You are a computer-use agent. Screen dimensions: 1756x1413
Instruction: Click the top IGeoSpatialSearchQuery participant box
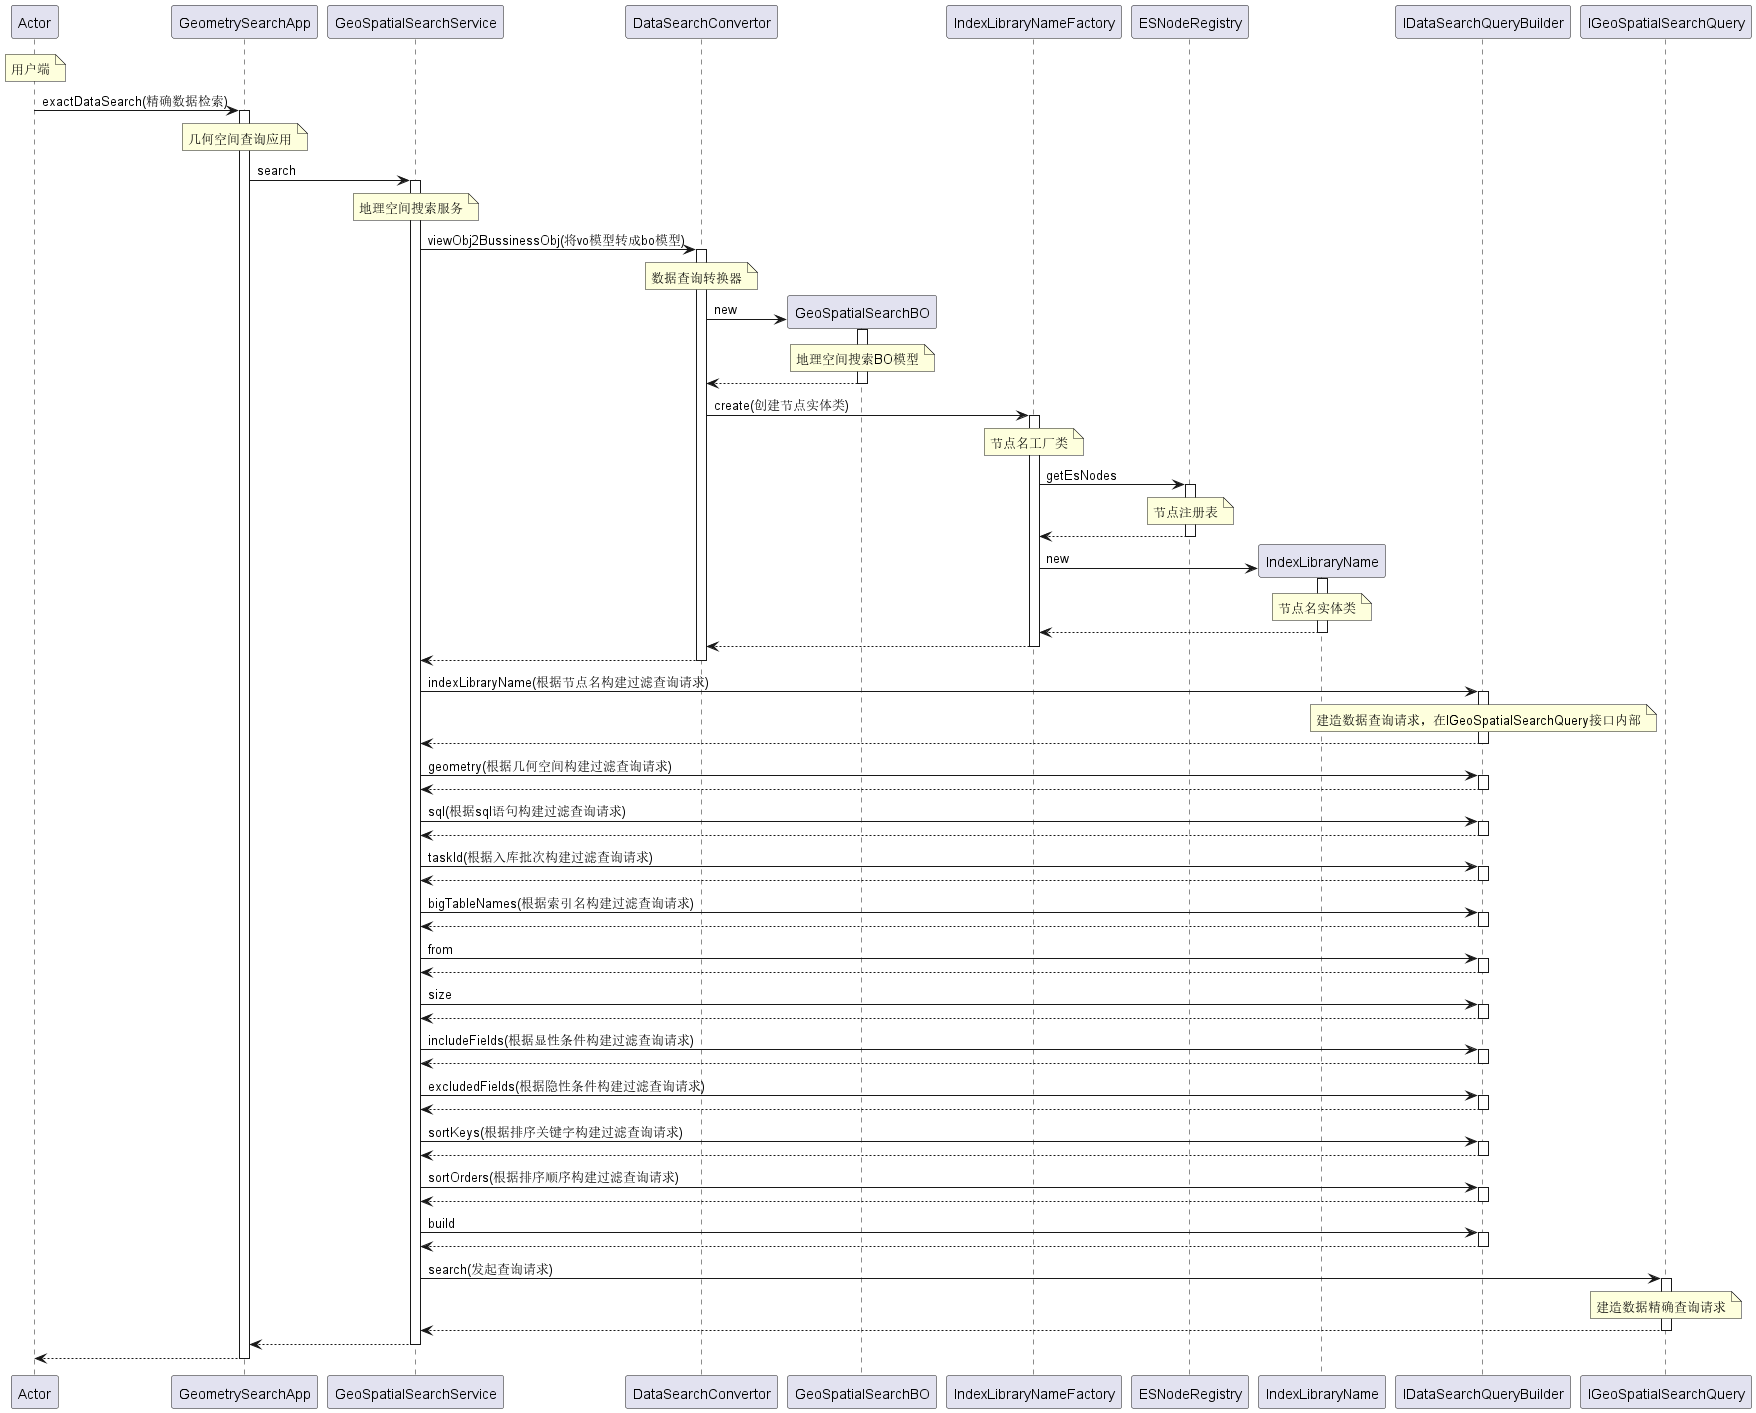[x=1665, y=23]
